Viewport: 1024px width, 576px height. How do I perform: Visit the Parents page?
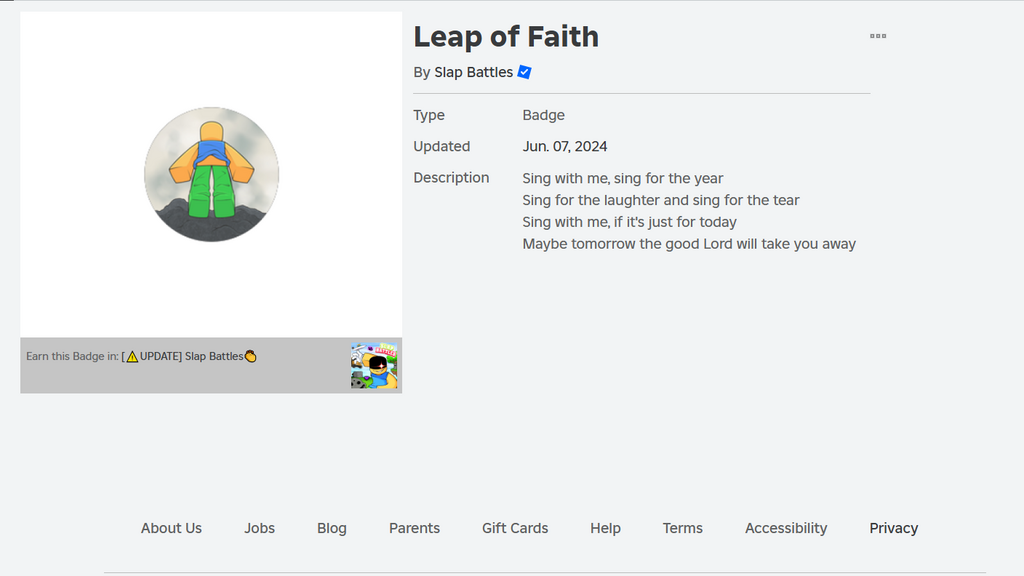[414, 528]
